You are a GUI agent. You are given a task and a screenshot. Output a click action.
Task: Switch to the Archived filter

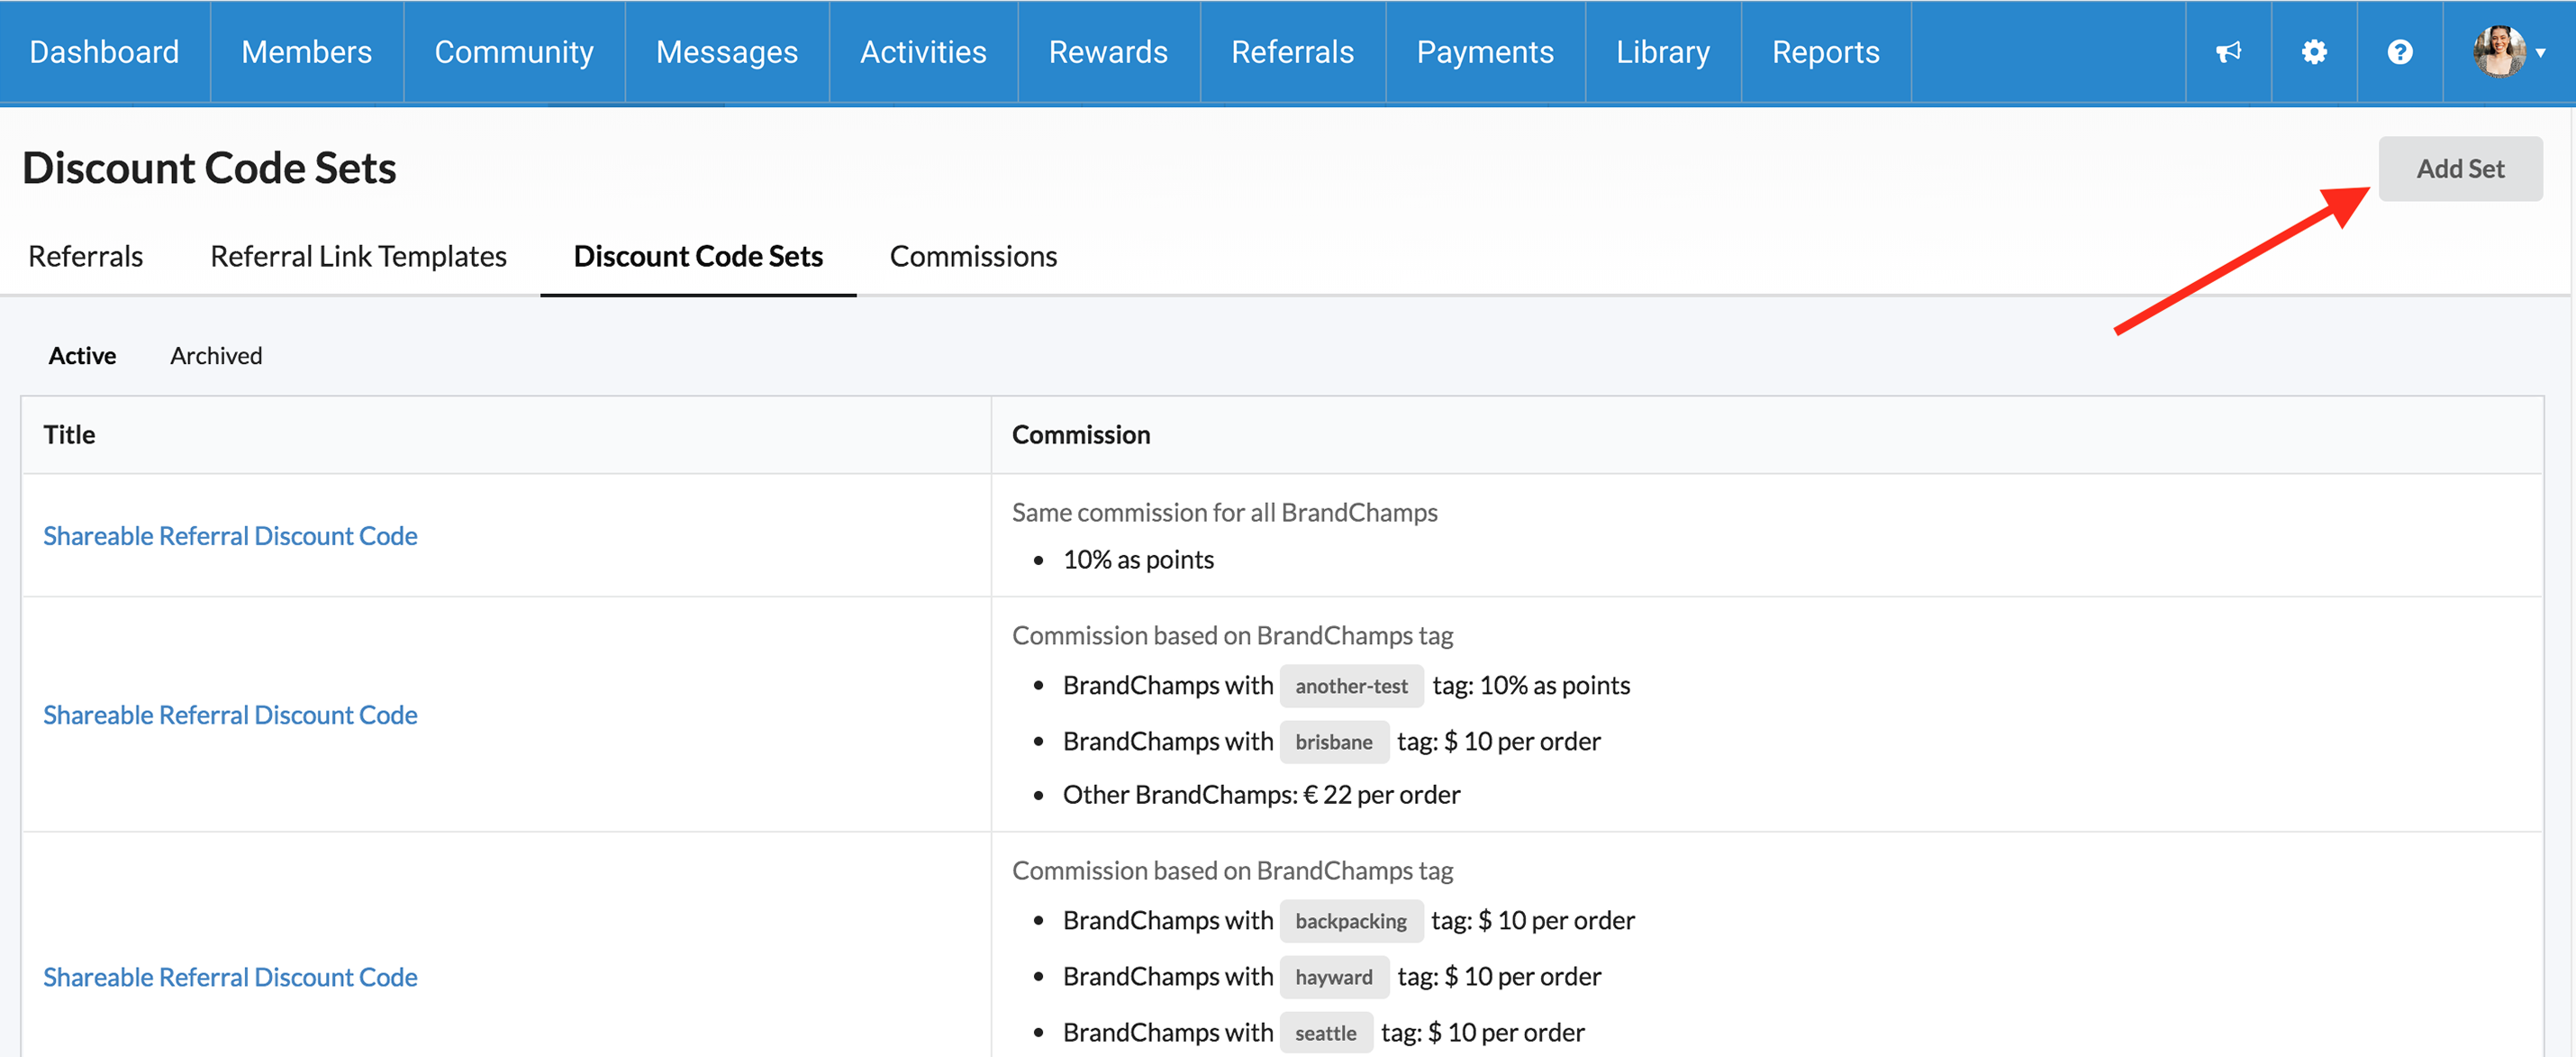click(216, 356)
